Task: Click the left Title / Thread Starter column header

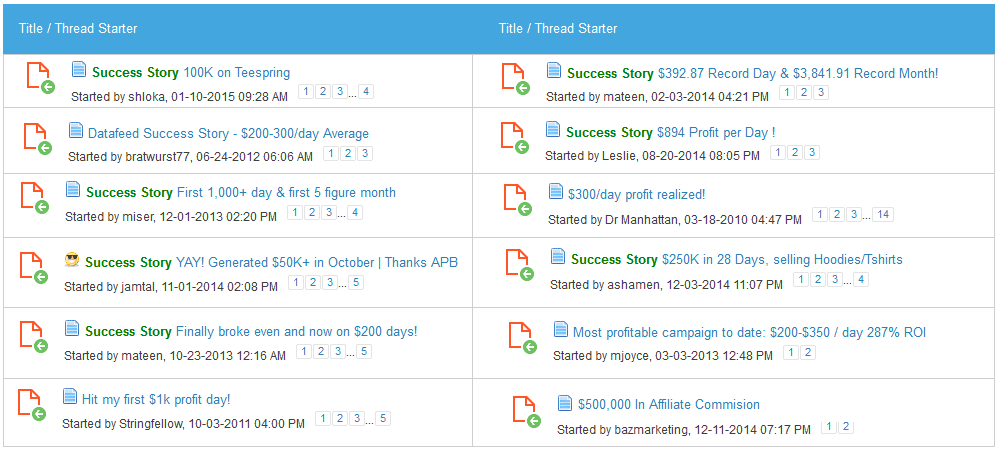Action: click(x=78, y=29)
